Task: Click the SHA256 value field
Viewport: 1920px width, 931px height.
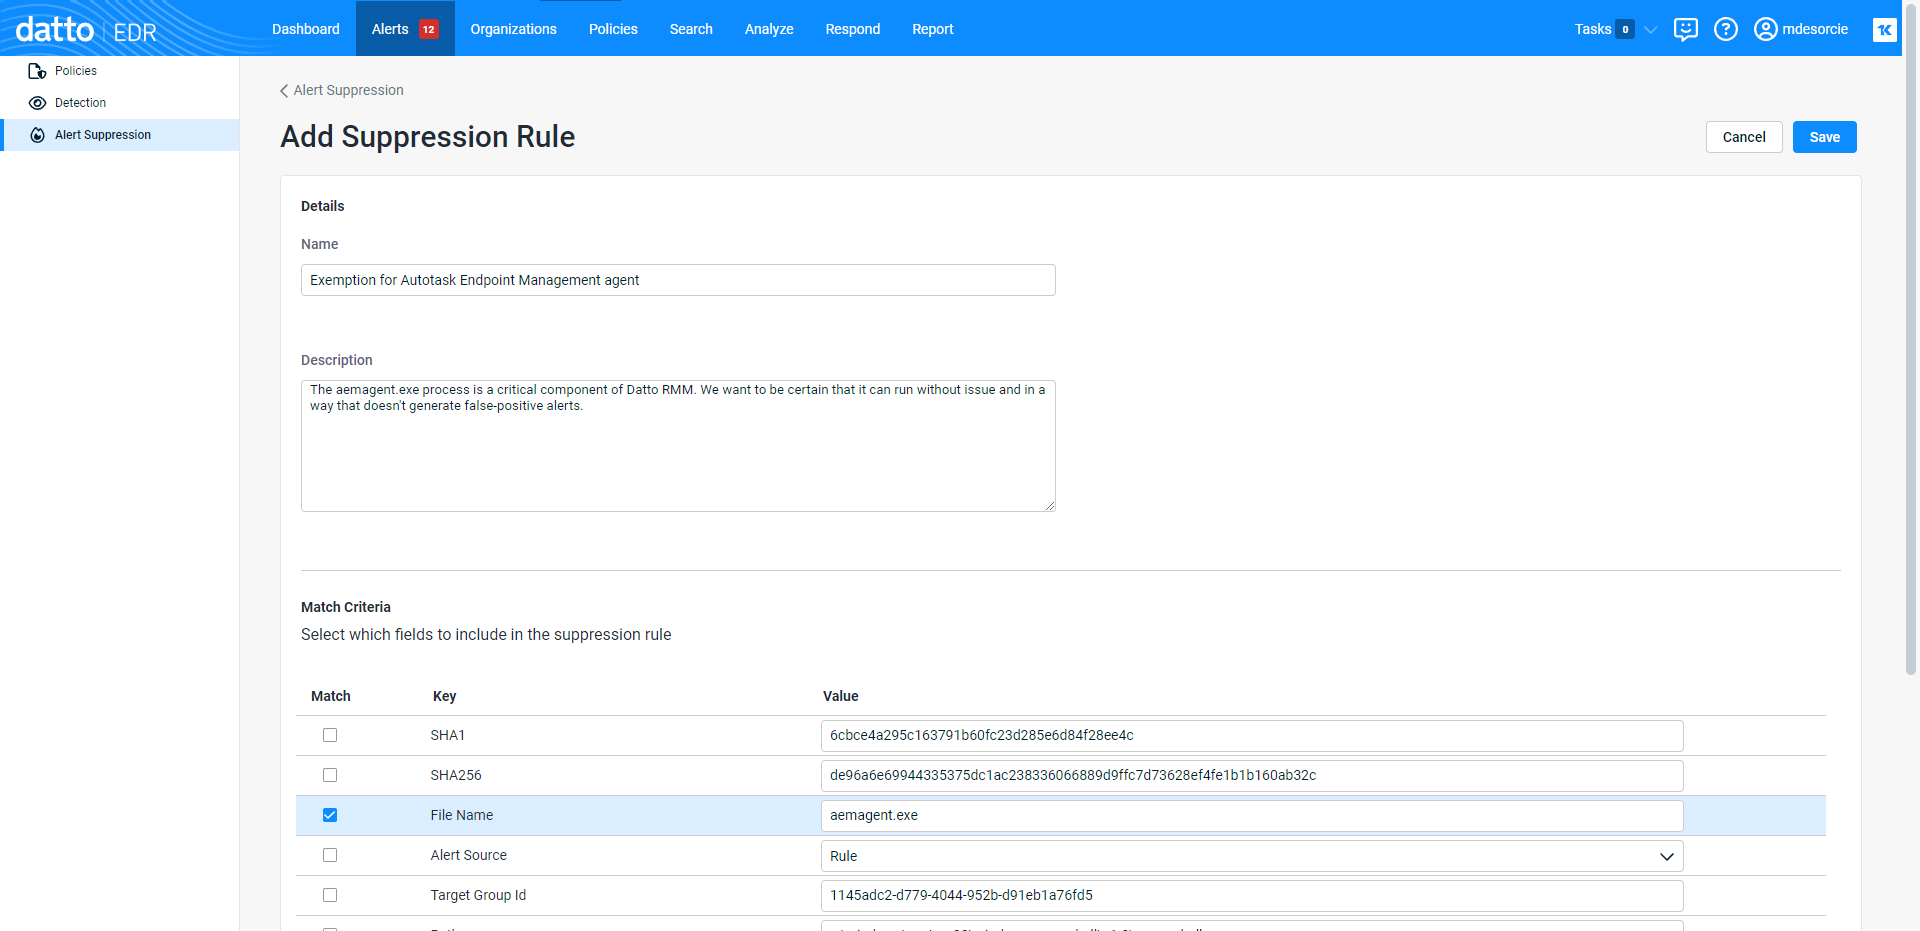Action: point(1252,776)
